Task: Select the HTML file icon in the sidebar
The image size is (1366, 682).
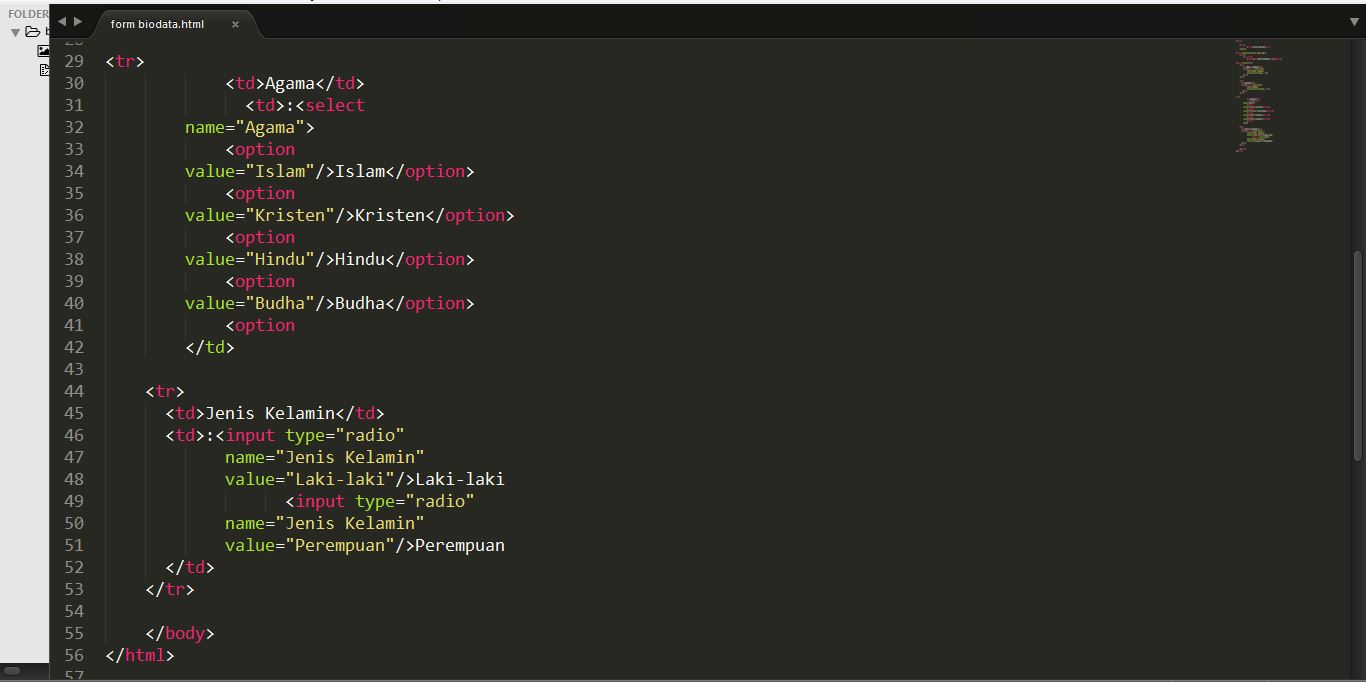Action: click(x=45, y=70)
